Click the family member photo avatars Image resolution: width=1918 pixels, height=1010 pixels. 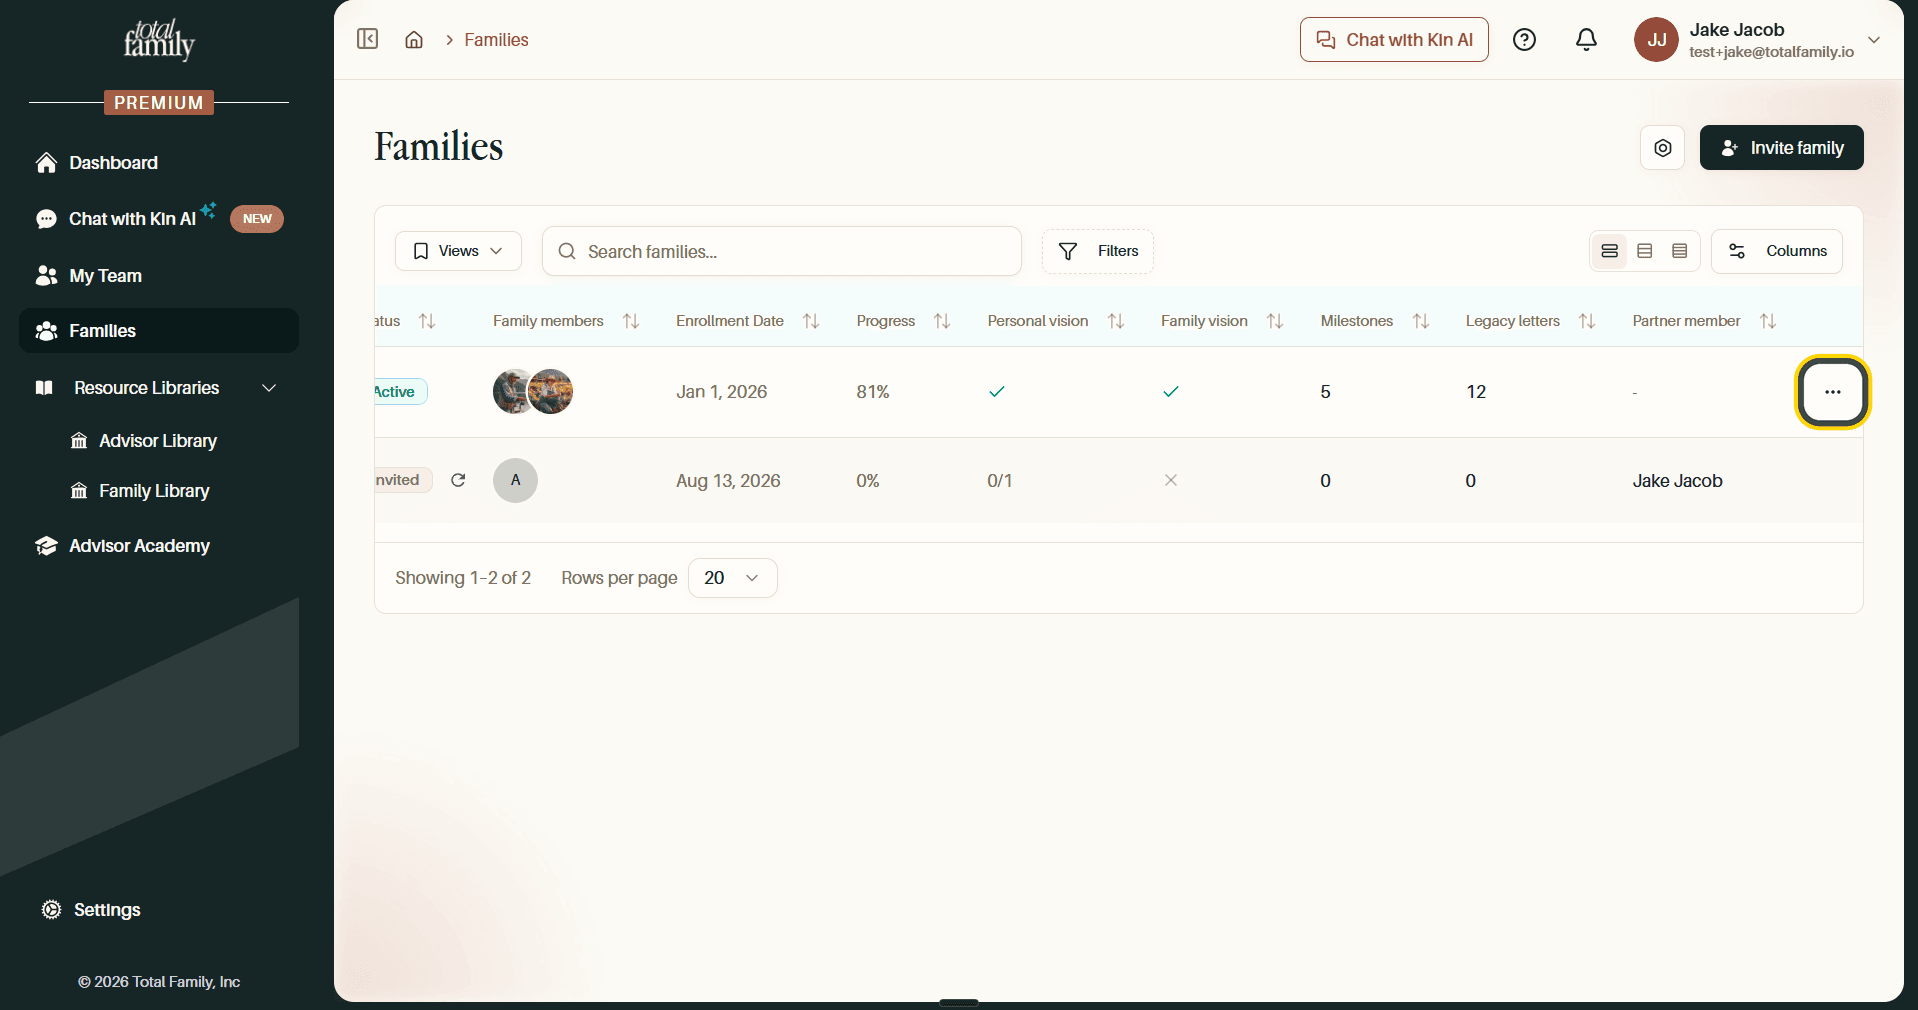point(533,391)
